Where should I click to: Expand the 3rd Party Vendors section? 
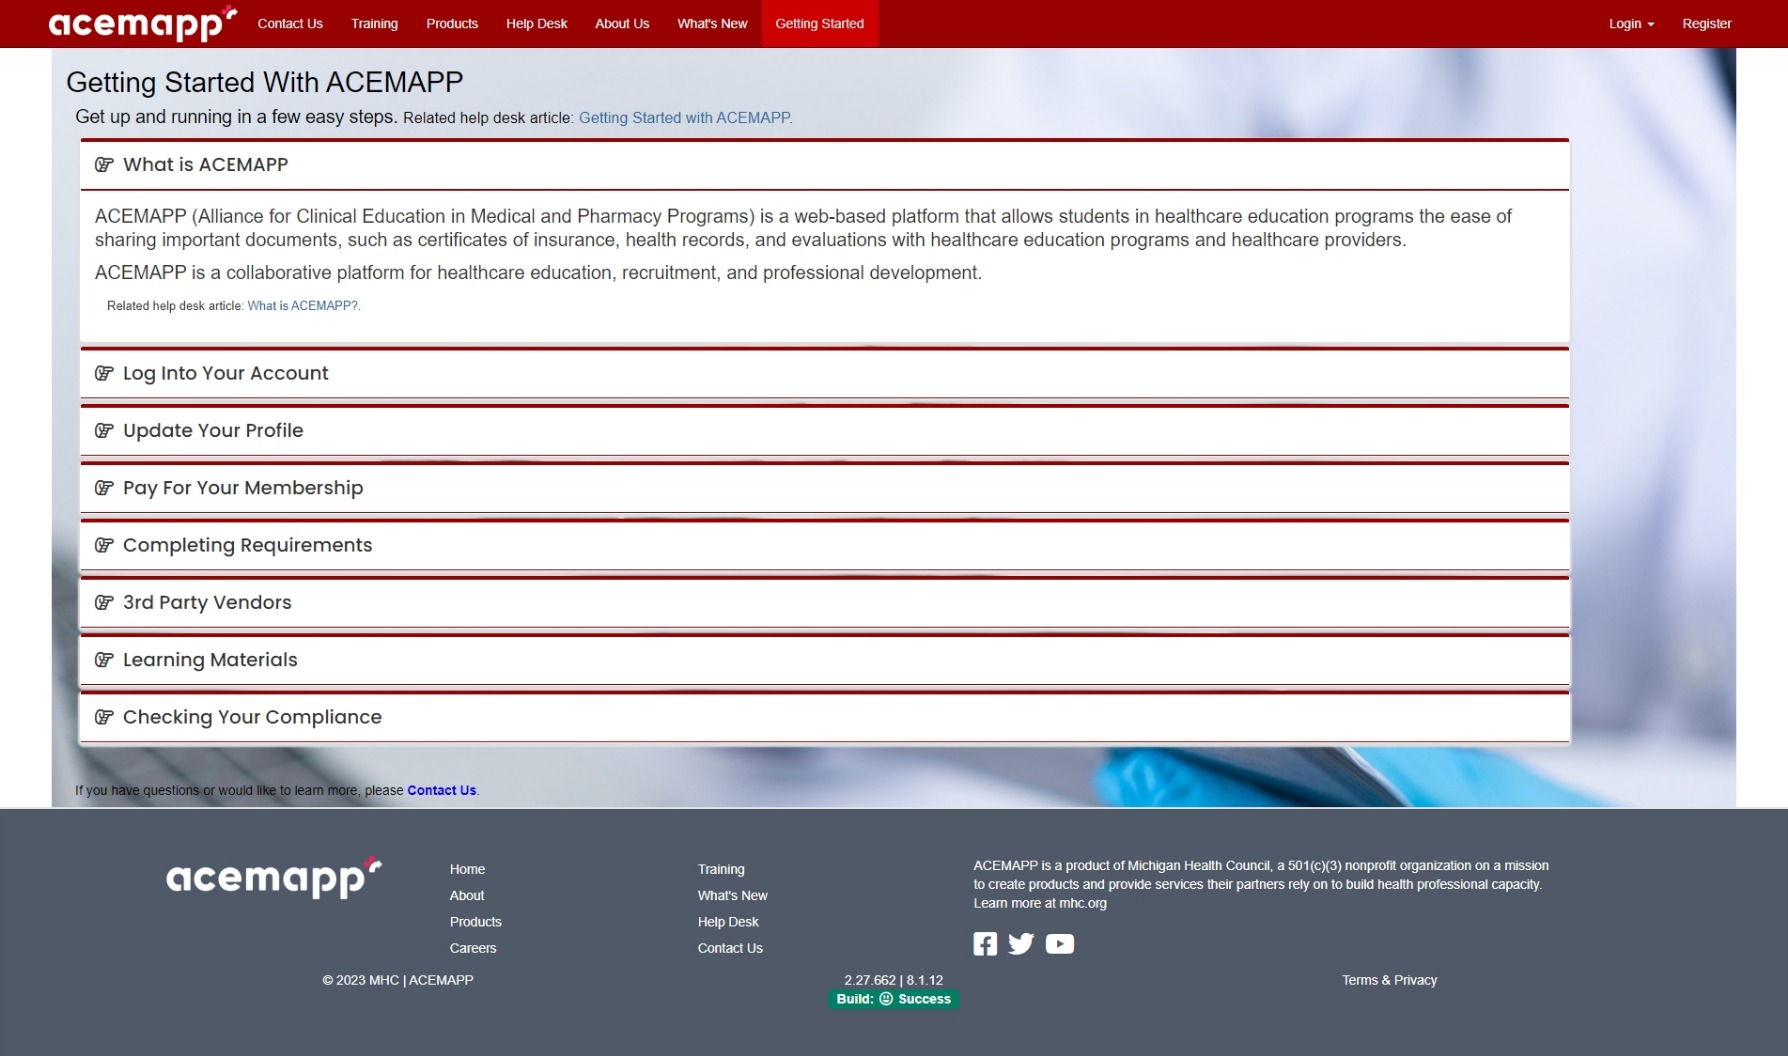(x=825, y=602)
